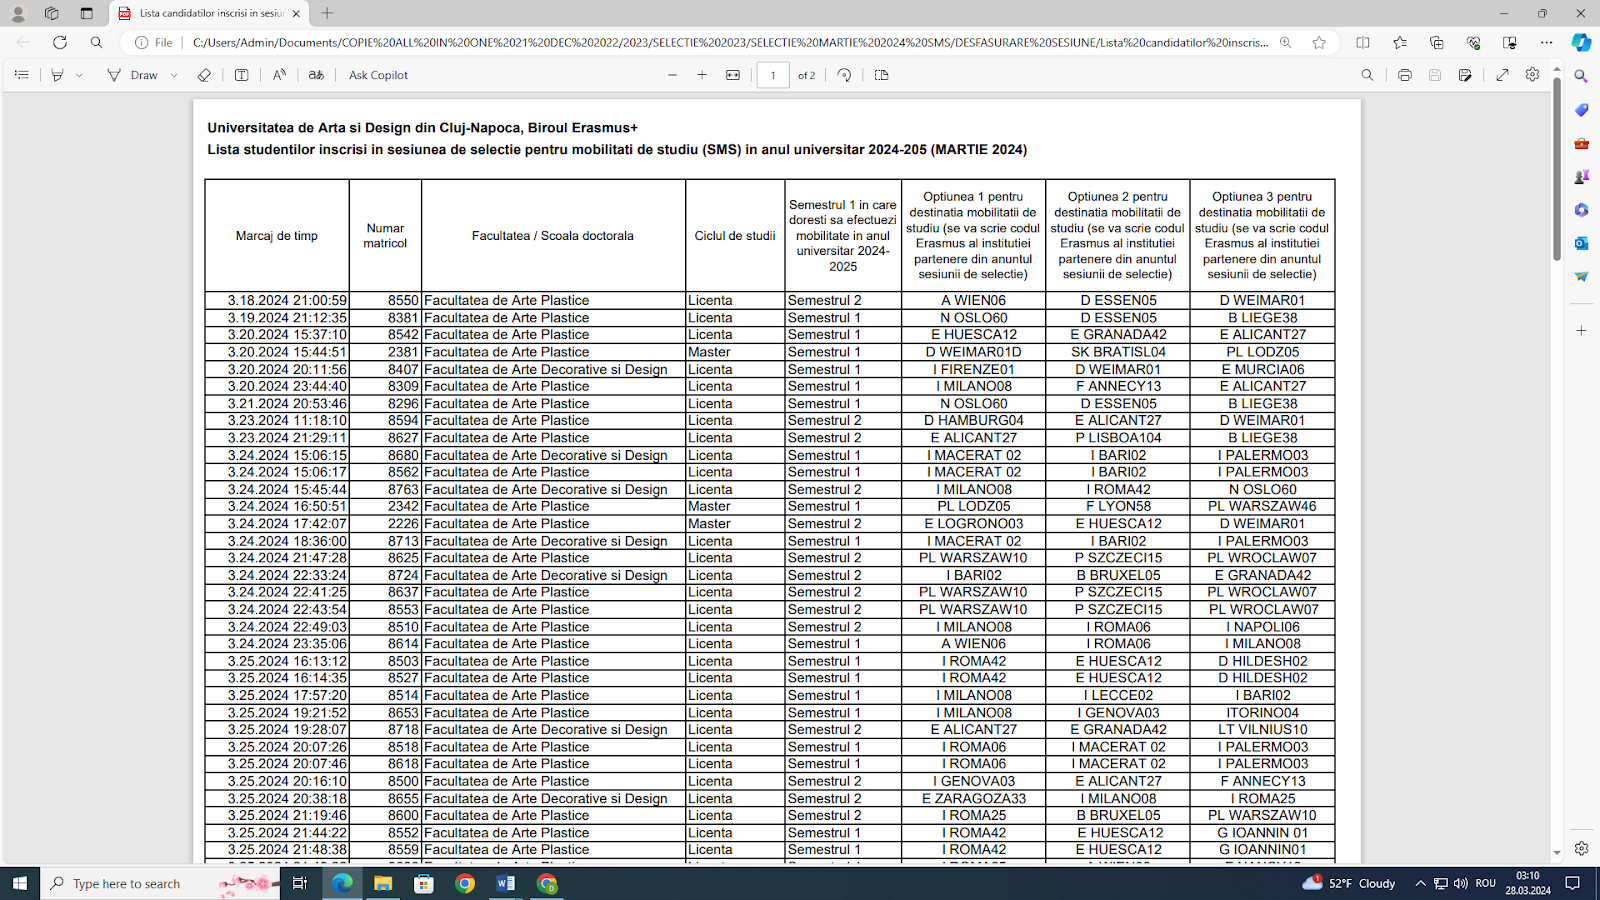This screenshot has width=1600, height=900.
Task: Customize sidebar with the plus button
Action: pyautogui.click(x=1581, y=330)
